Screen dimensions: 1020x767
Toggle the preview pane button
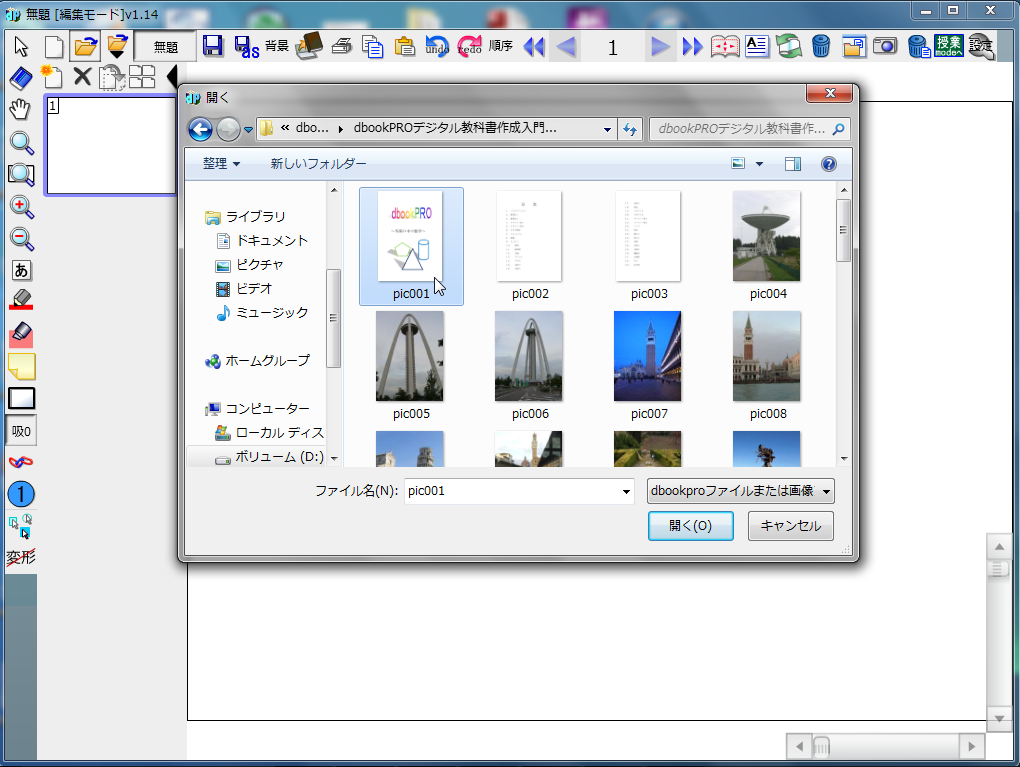[x=792, y=164]
